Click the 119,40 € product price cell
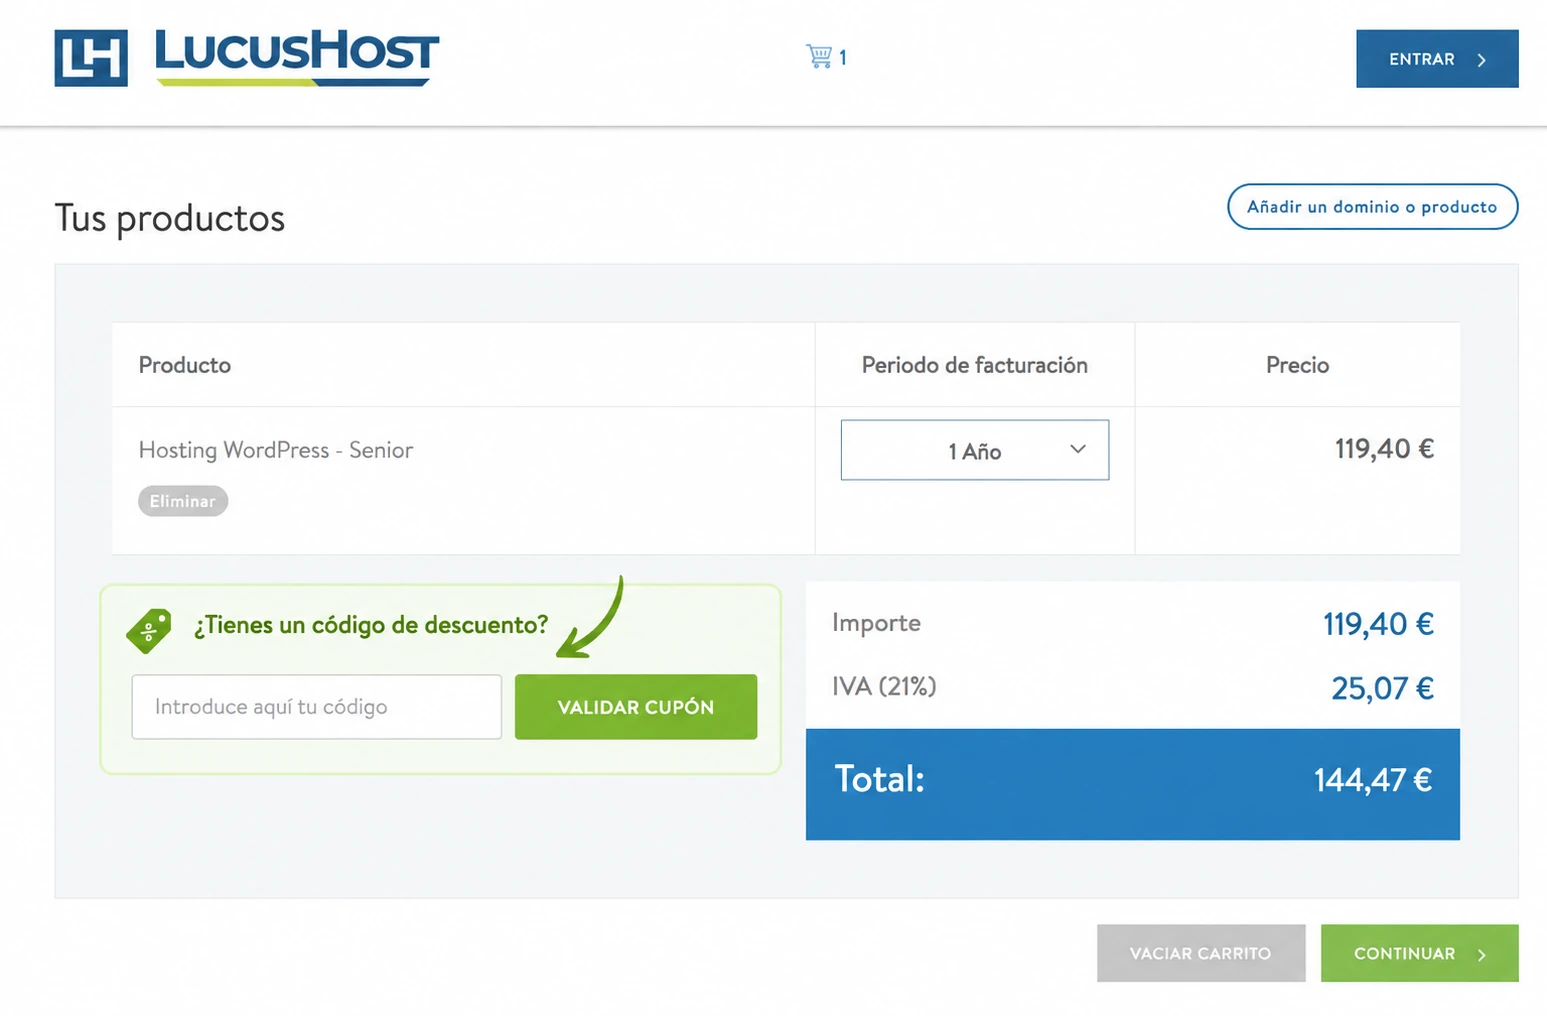This screenshot has width=1547, height=1016. coord(1384,449)
